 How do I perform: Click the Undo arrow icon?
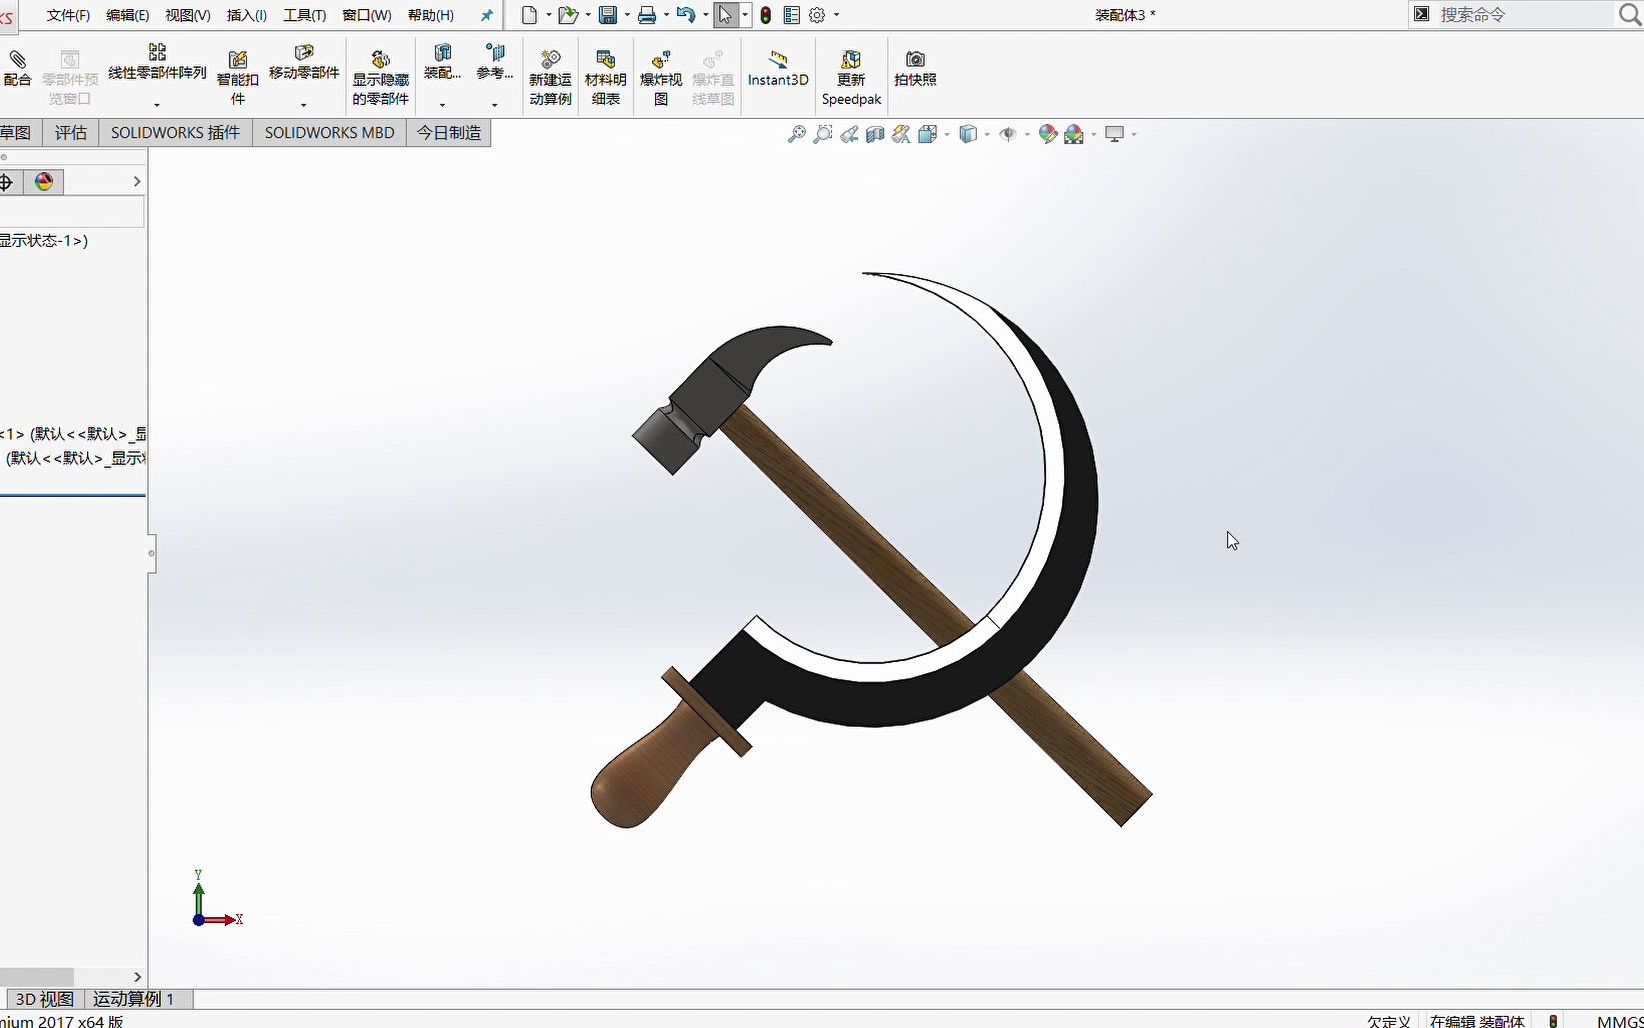685,15
